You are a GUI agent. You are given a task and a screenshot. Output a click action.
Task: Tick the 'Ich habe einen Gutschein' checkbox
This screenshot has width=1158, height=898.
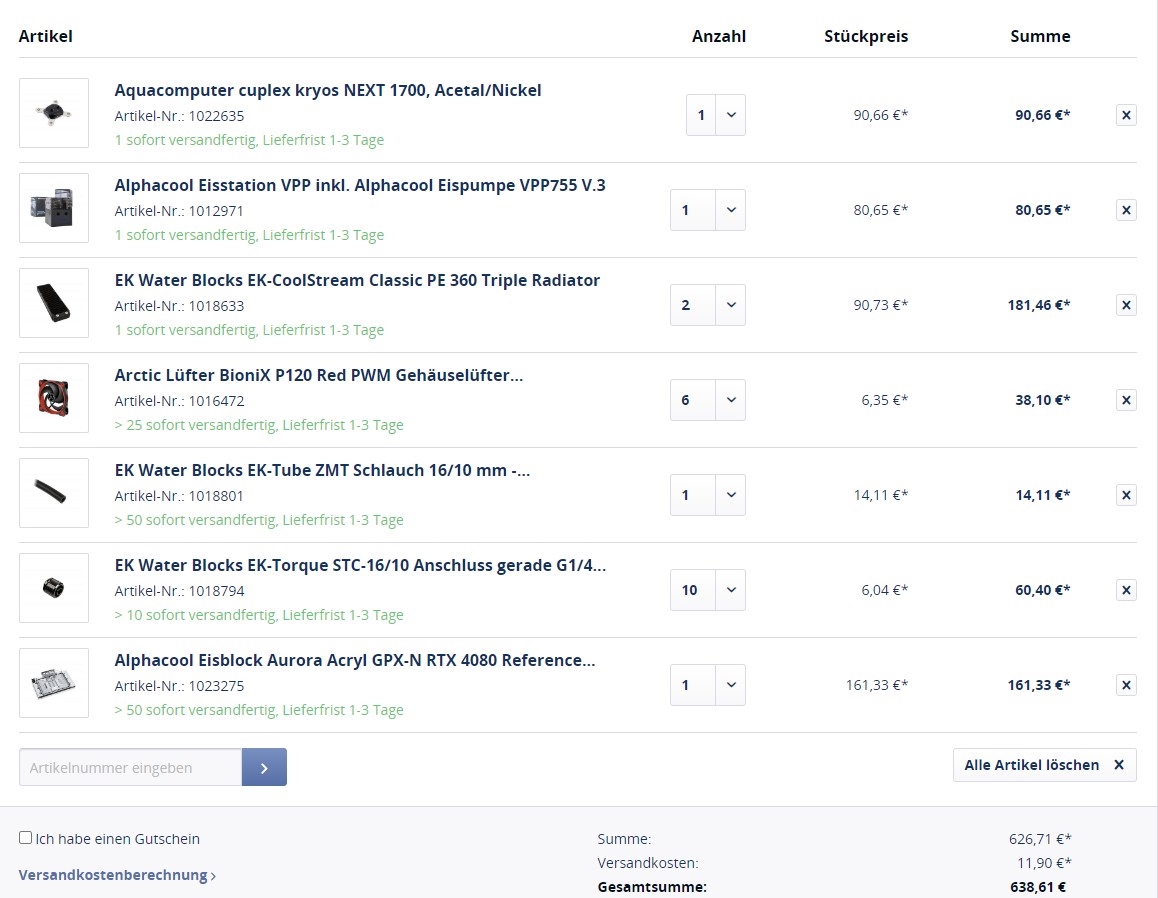pos(26,838)
